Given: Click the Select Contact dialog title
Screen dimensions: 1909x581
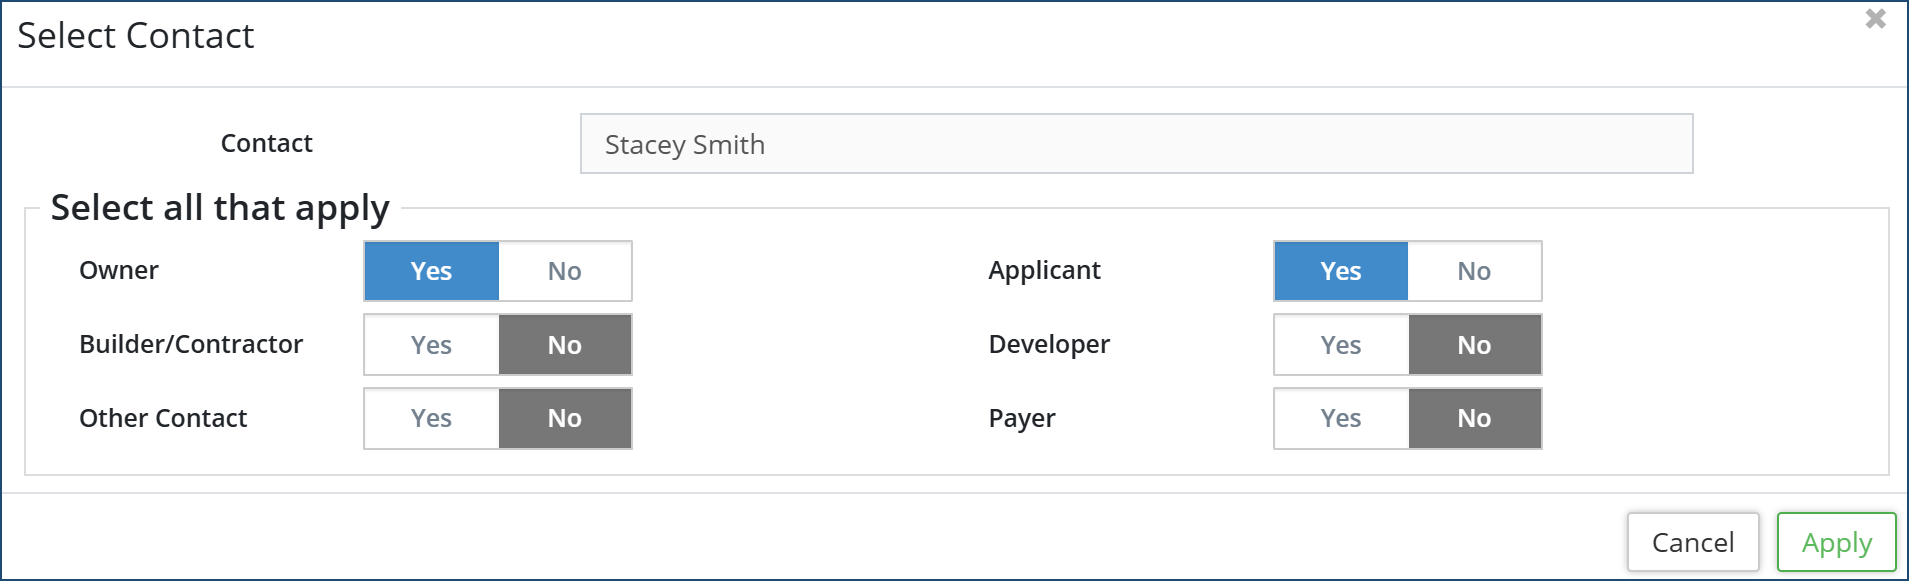Looking at the screenshot, I should [136, 36].
